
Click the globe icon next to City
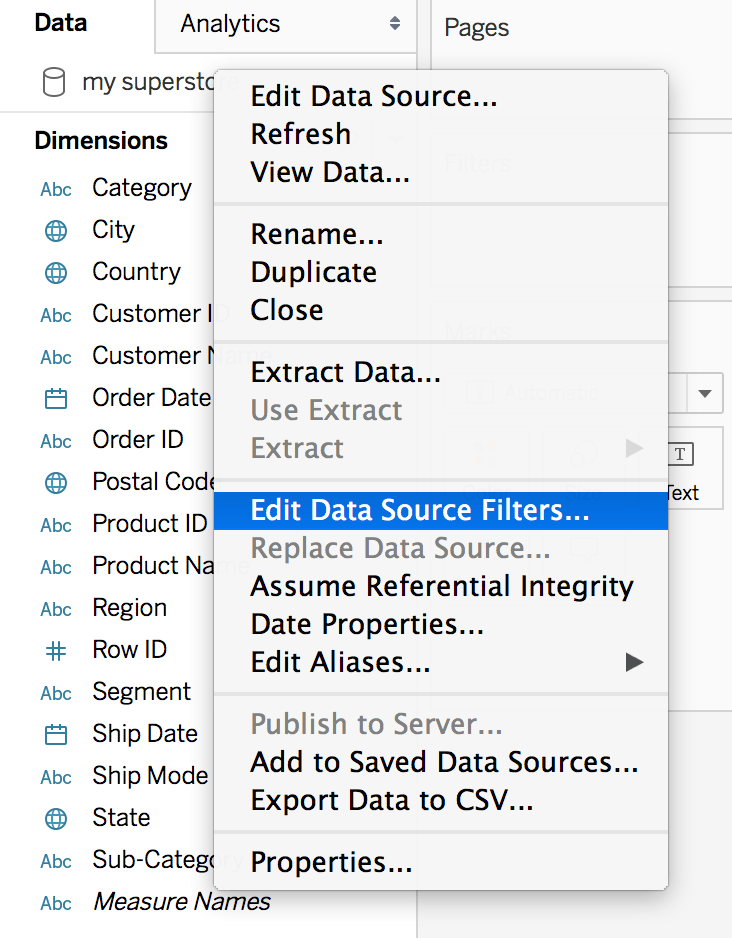56,231
